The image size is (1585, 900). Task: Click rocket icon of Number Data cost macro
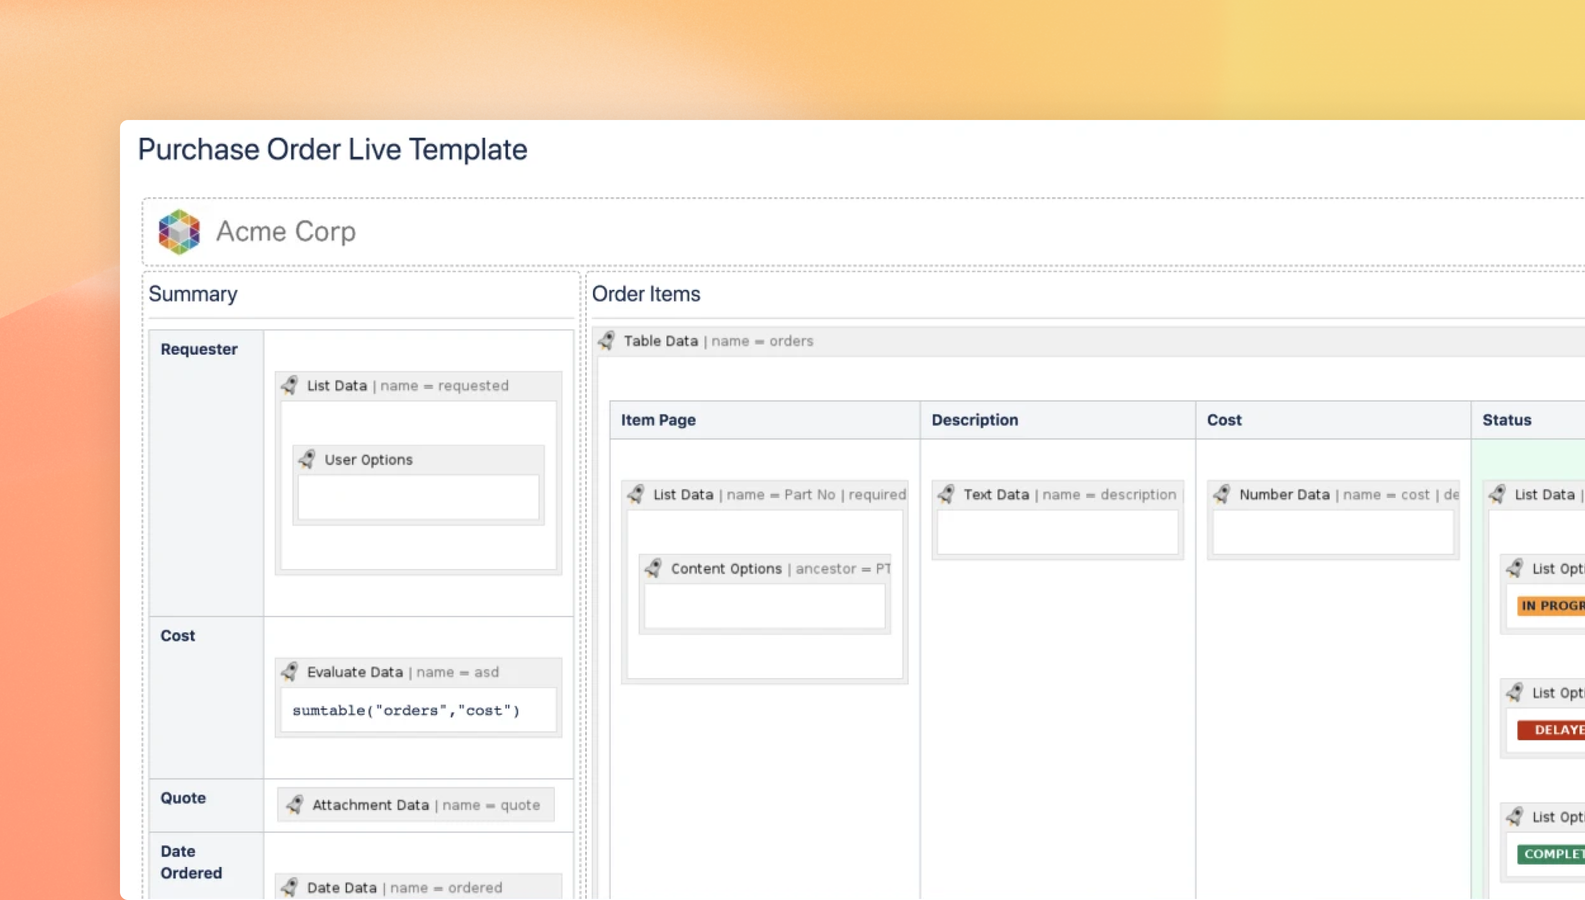[1221, 494]
